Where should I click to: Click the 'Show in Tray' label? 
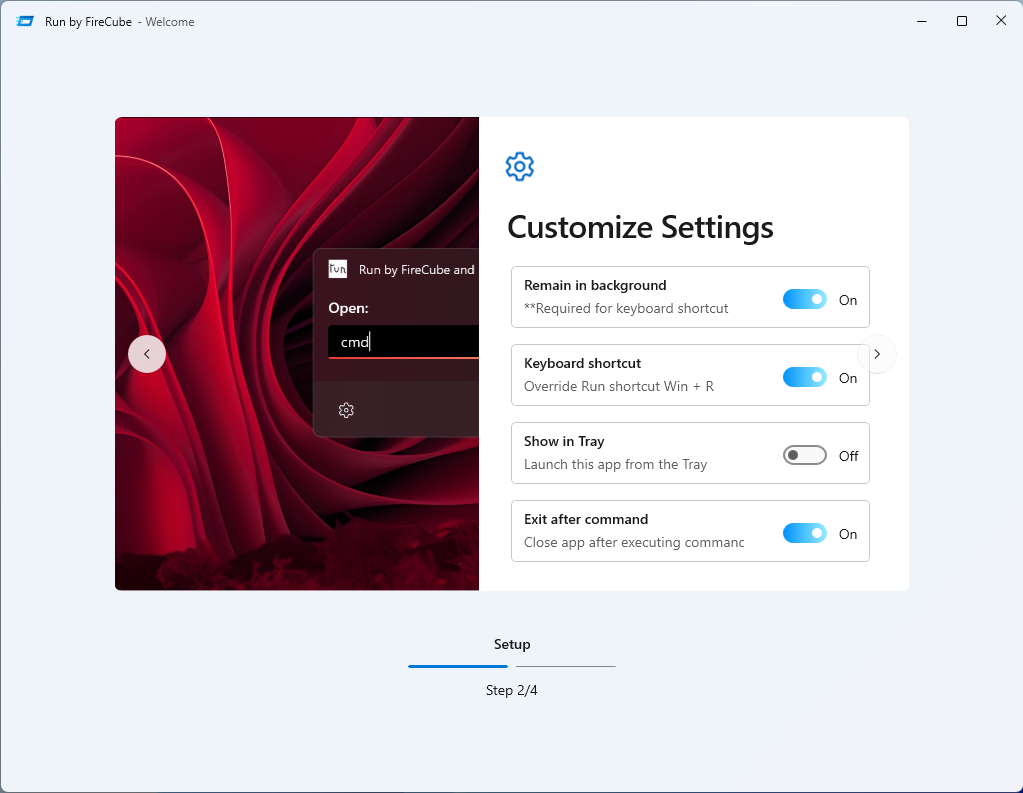pos(564,441)
